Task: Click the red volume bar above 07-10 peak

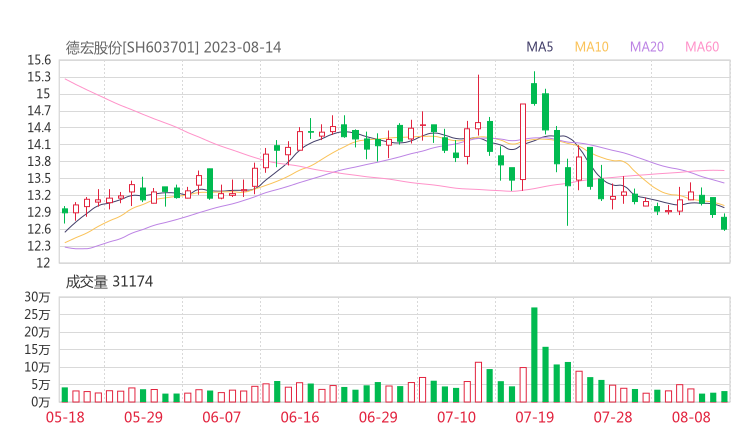Action: 479,382
